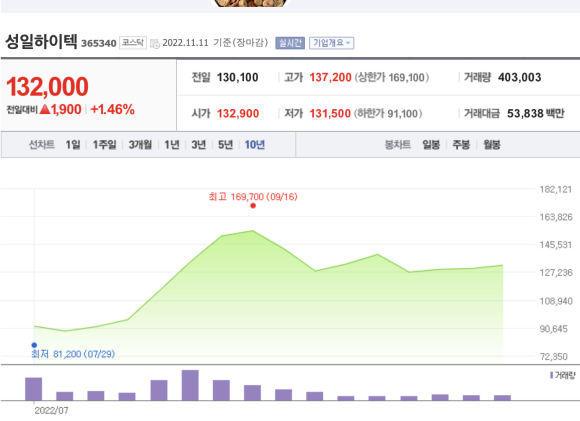Click the tallest purple volume bar
Screen dimensions: 580x421
tap(190, 385)
